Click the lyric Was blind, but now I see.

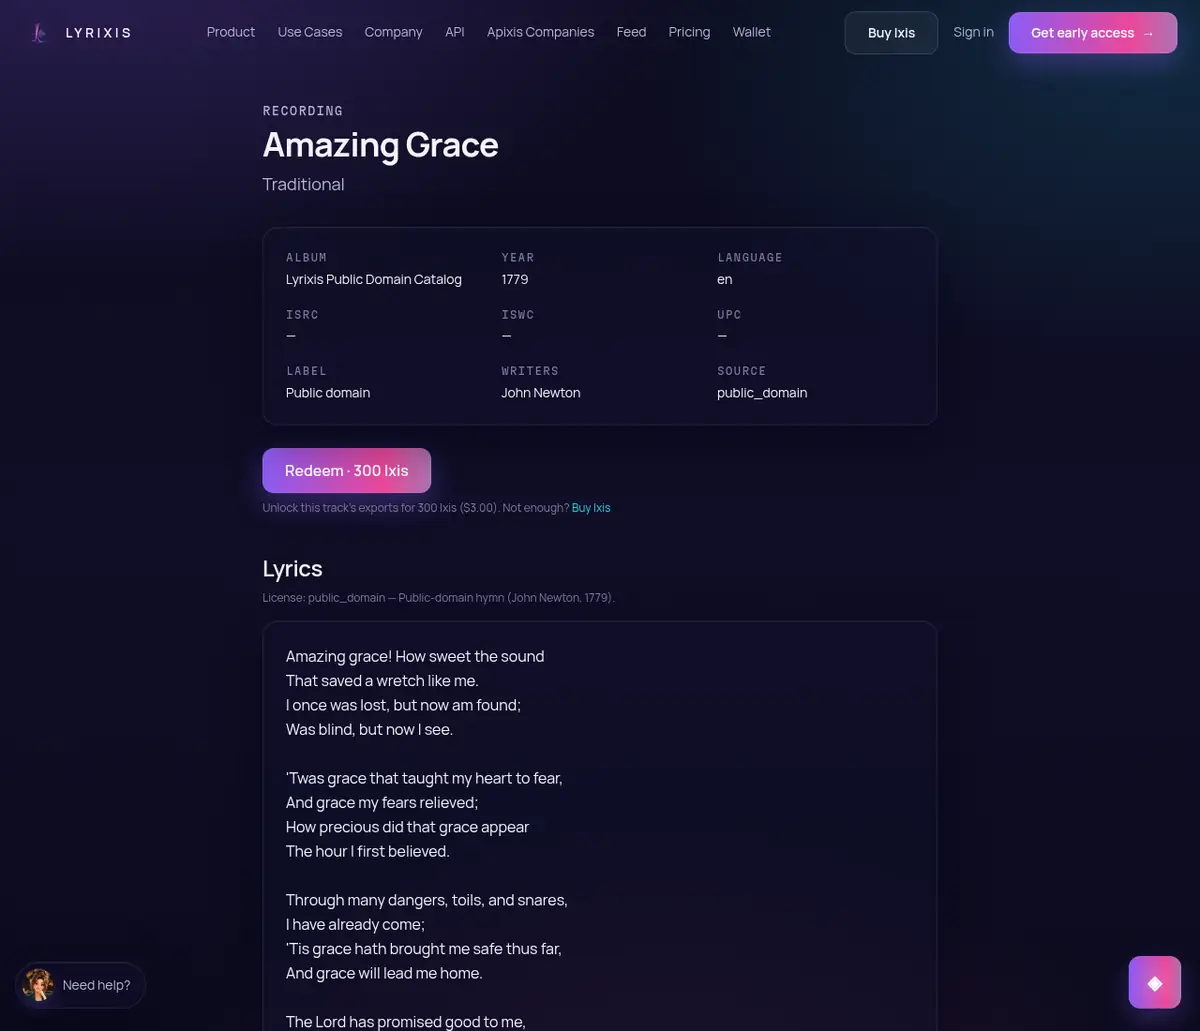click(370, 729)
